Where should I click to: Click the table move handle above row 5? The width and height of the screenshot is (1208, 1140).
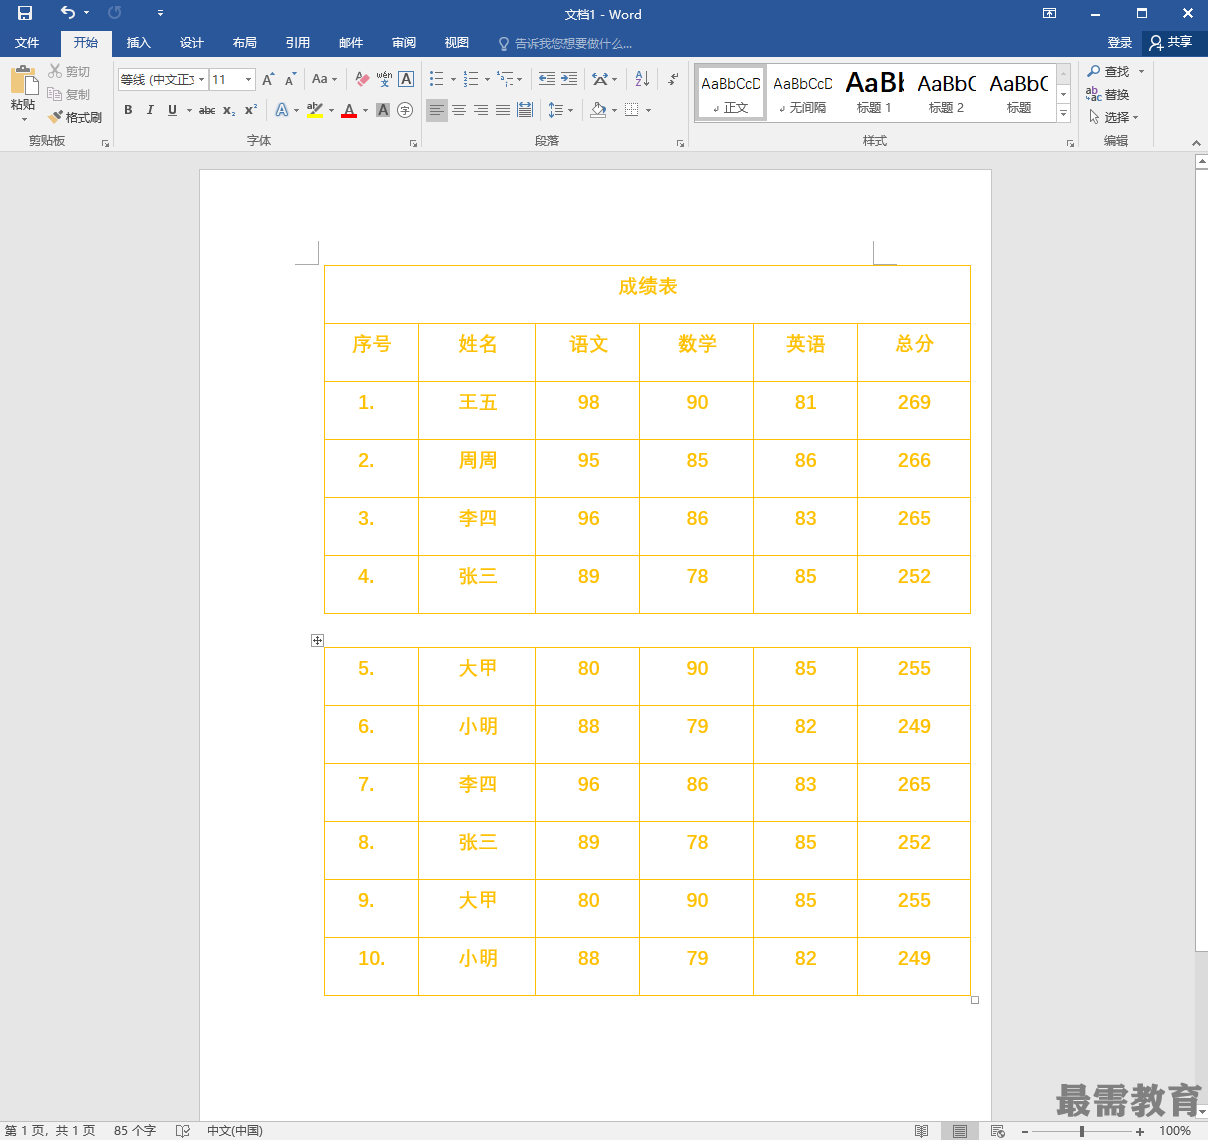pos(317,640)
